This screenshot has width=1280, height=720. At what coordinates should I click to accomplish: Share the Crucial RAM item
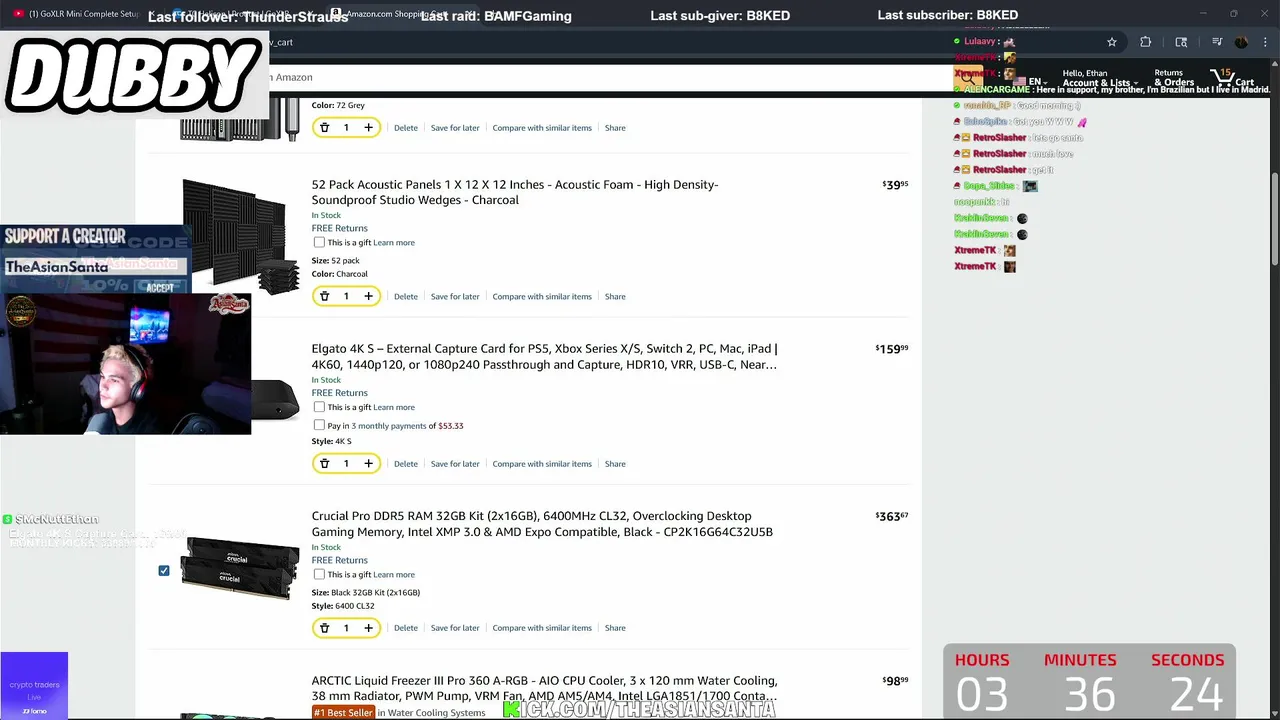pos(615,628)
